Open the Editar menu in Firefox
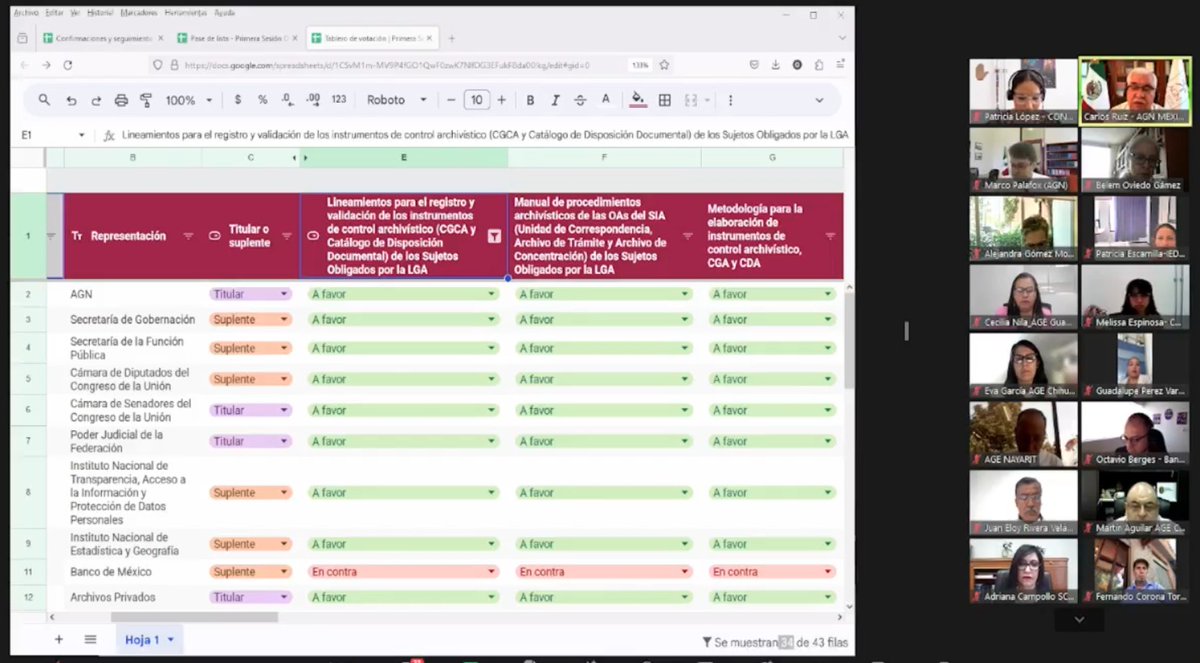 tap(54, 13)
